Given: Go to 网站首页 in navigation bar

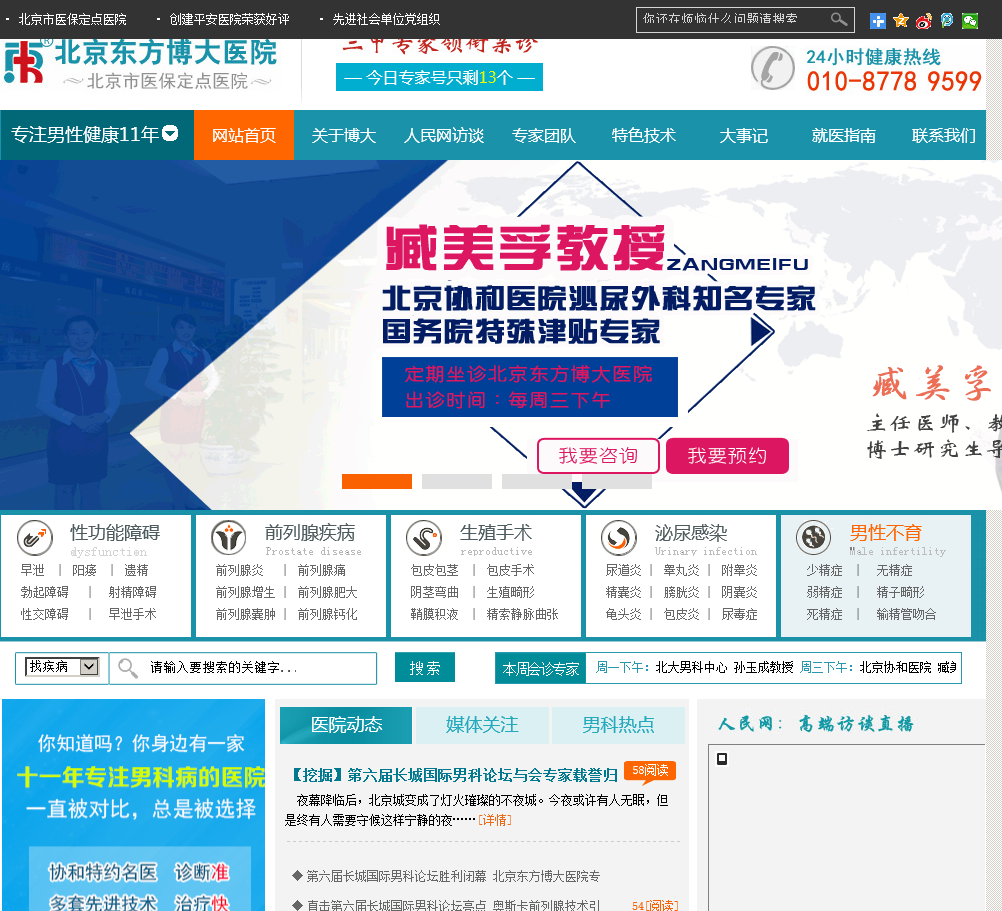Looking at the screenshot, I should (x=244, y=135).
